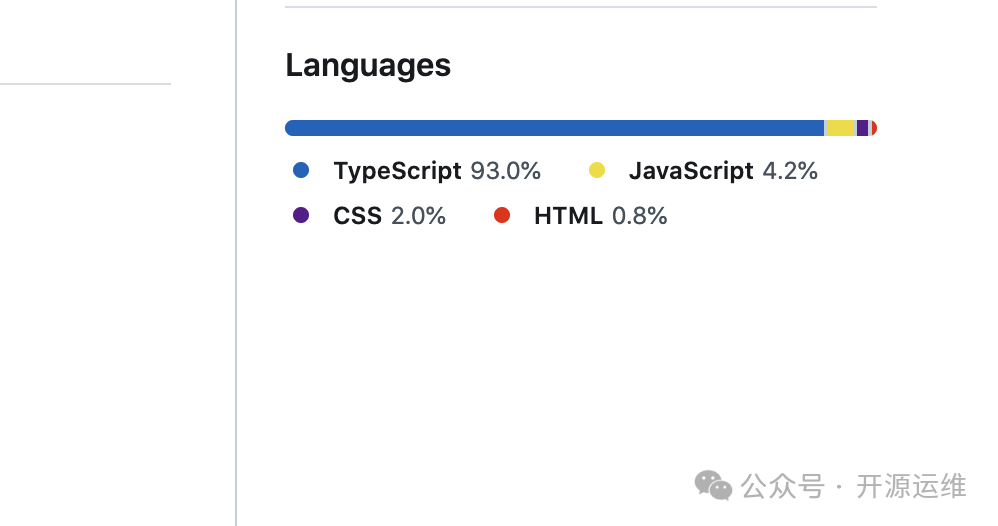
Task: Click the red dot beside HTML
Action: pyautogui.click(x=502, y=216)
